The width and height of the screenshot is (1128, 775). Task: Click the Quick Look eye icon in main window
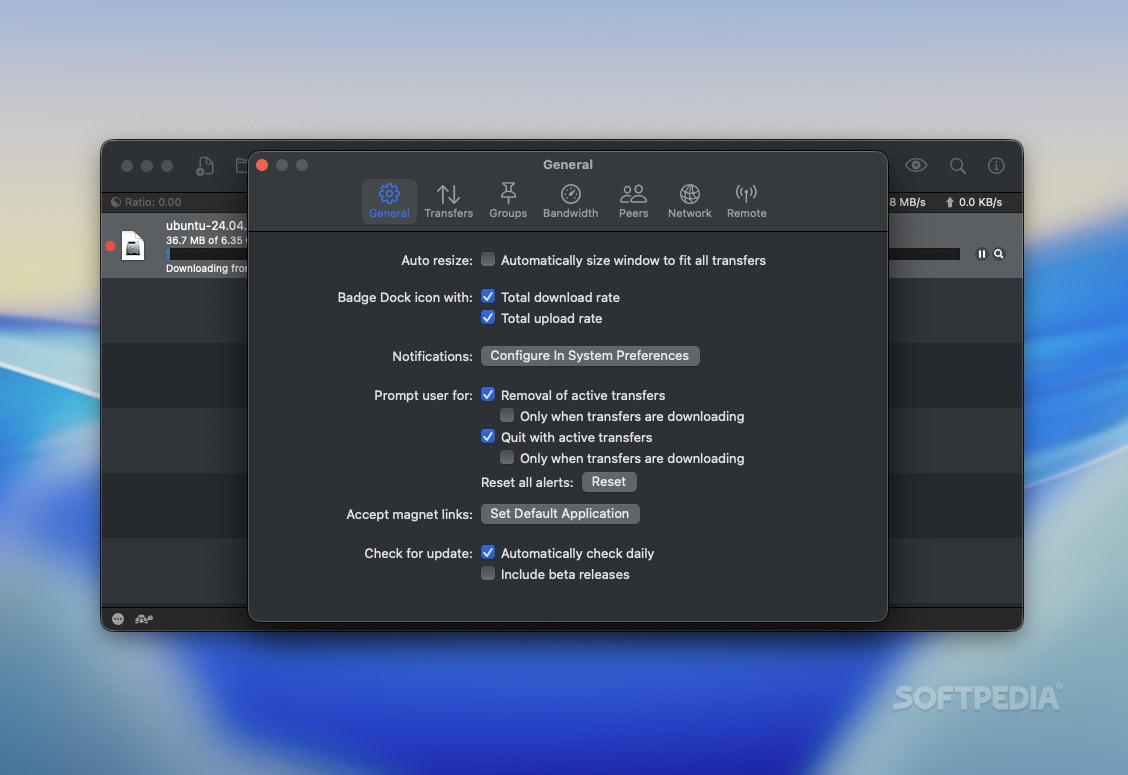(916, 166)
